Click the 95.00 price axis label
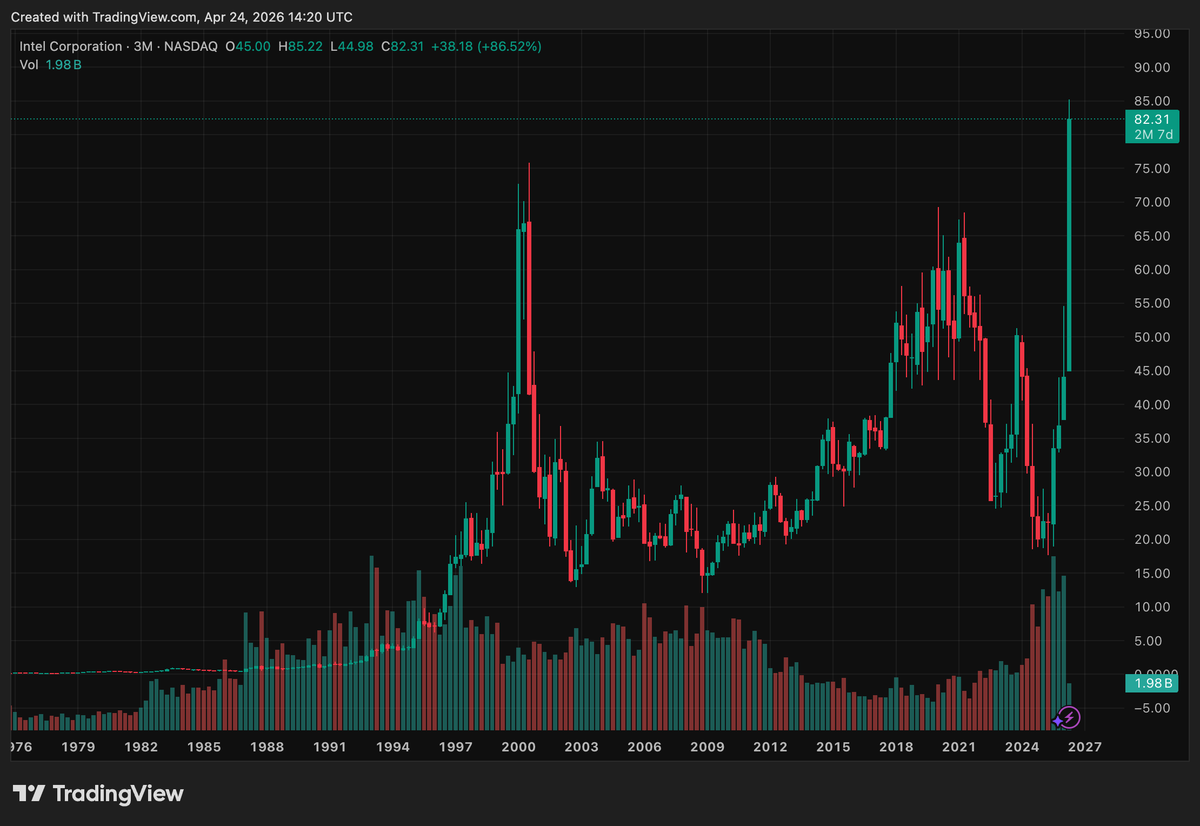 pyautogui.click(x=1152, y=34)
